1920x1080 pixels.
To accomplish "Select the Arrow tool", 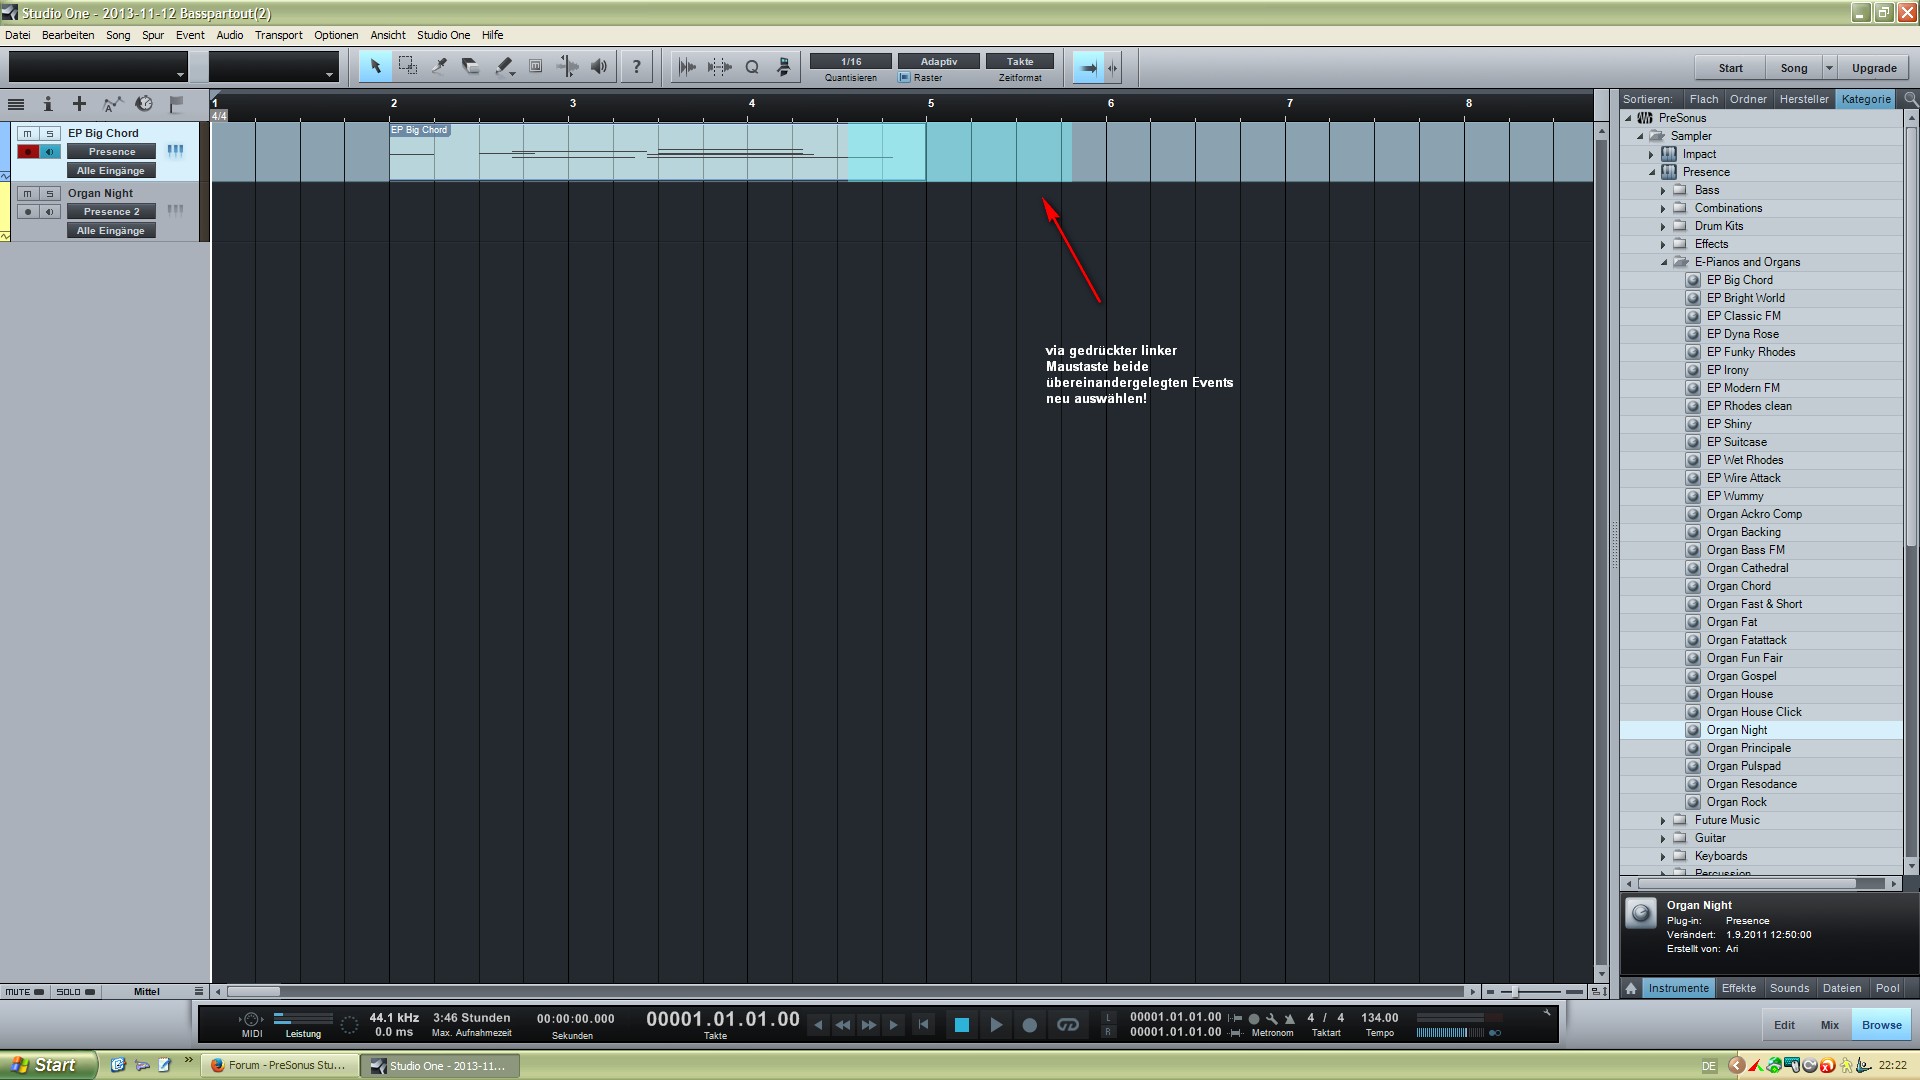I will pos(375,67).
